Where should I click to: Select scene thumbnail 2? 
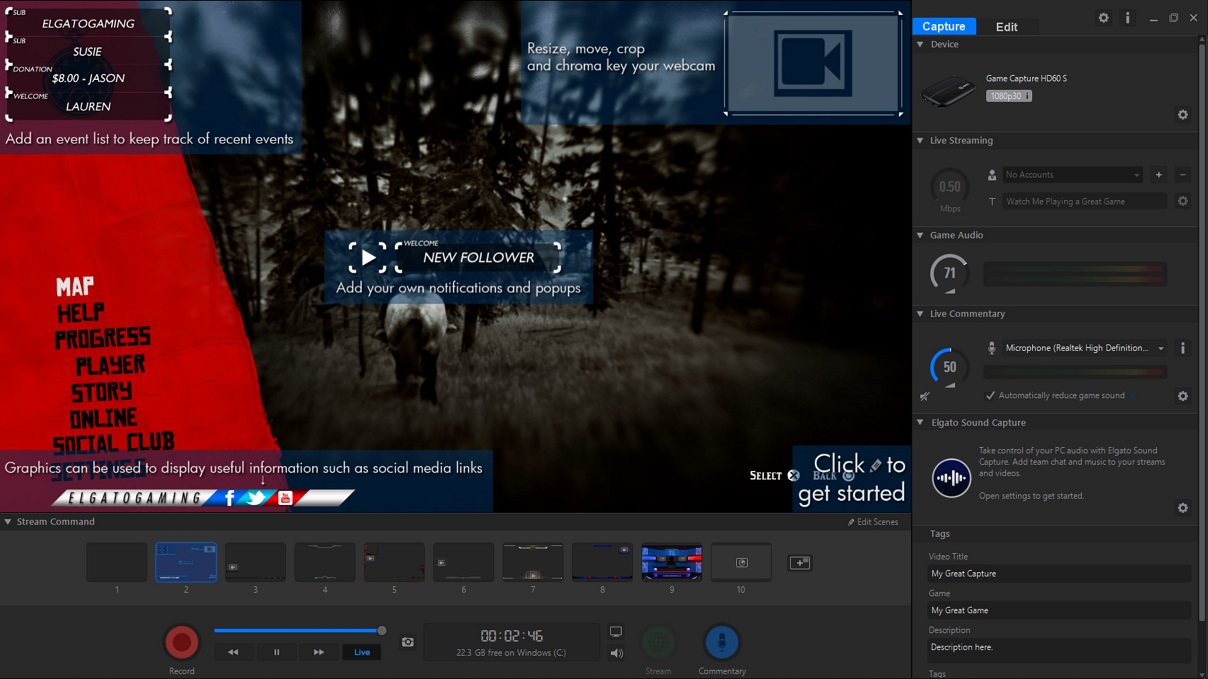pos(186,562)
